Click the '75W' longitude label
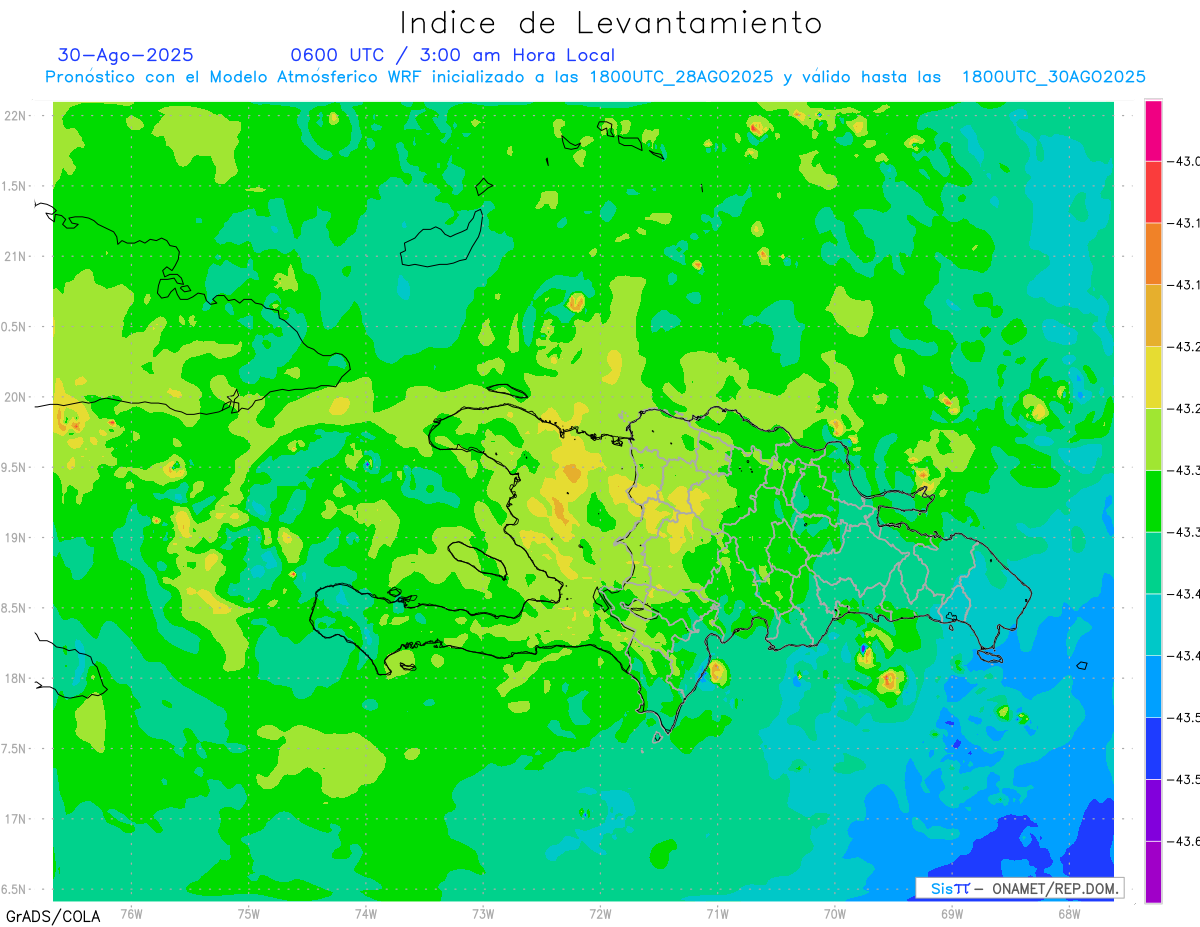The width and height of the screenshot is (1200, 927). point(249,913)
